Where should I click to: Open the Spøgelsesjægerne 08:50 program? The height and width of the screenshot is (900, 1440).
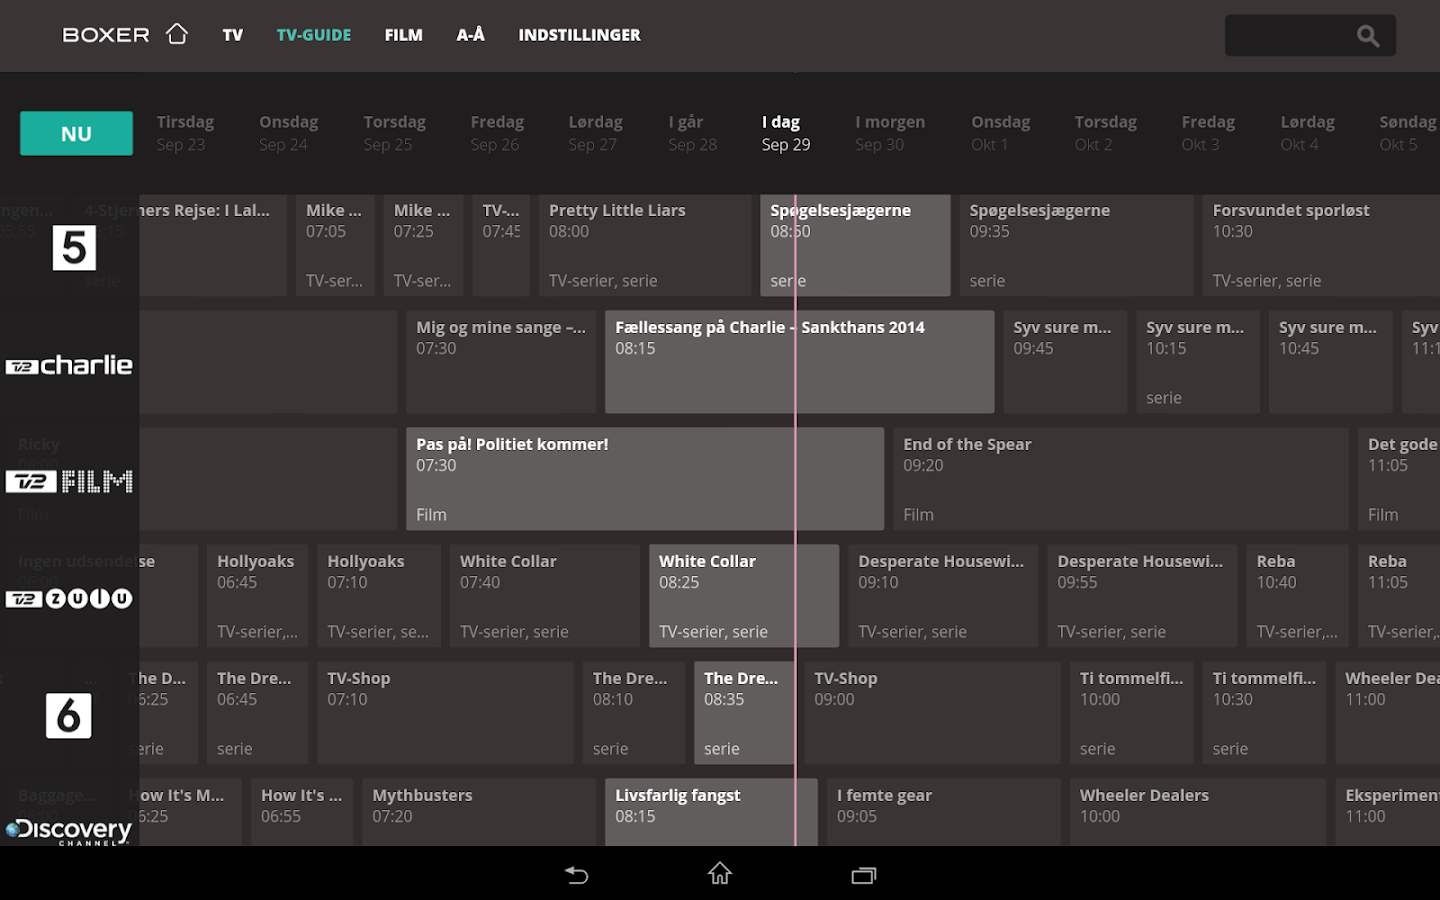855,245
